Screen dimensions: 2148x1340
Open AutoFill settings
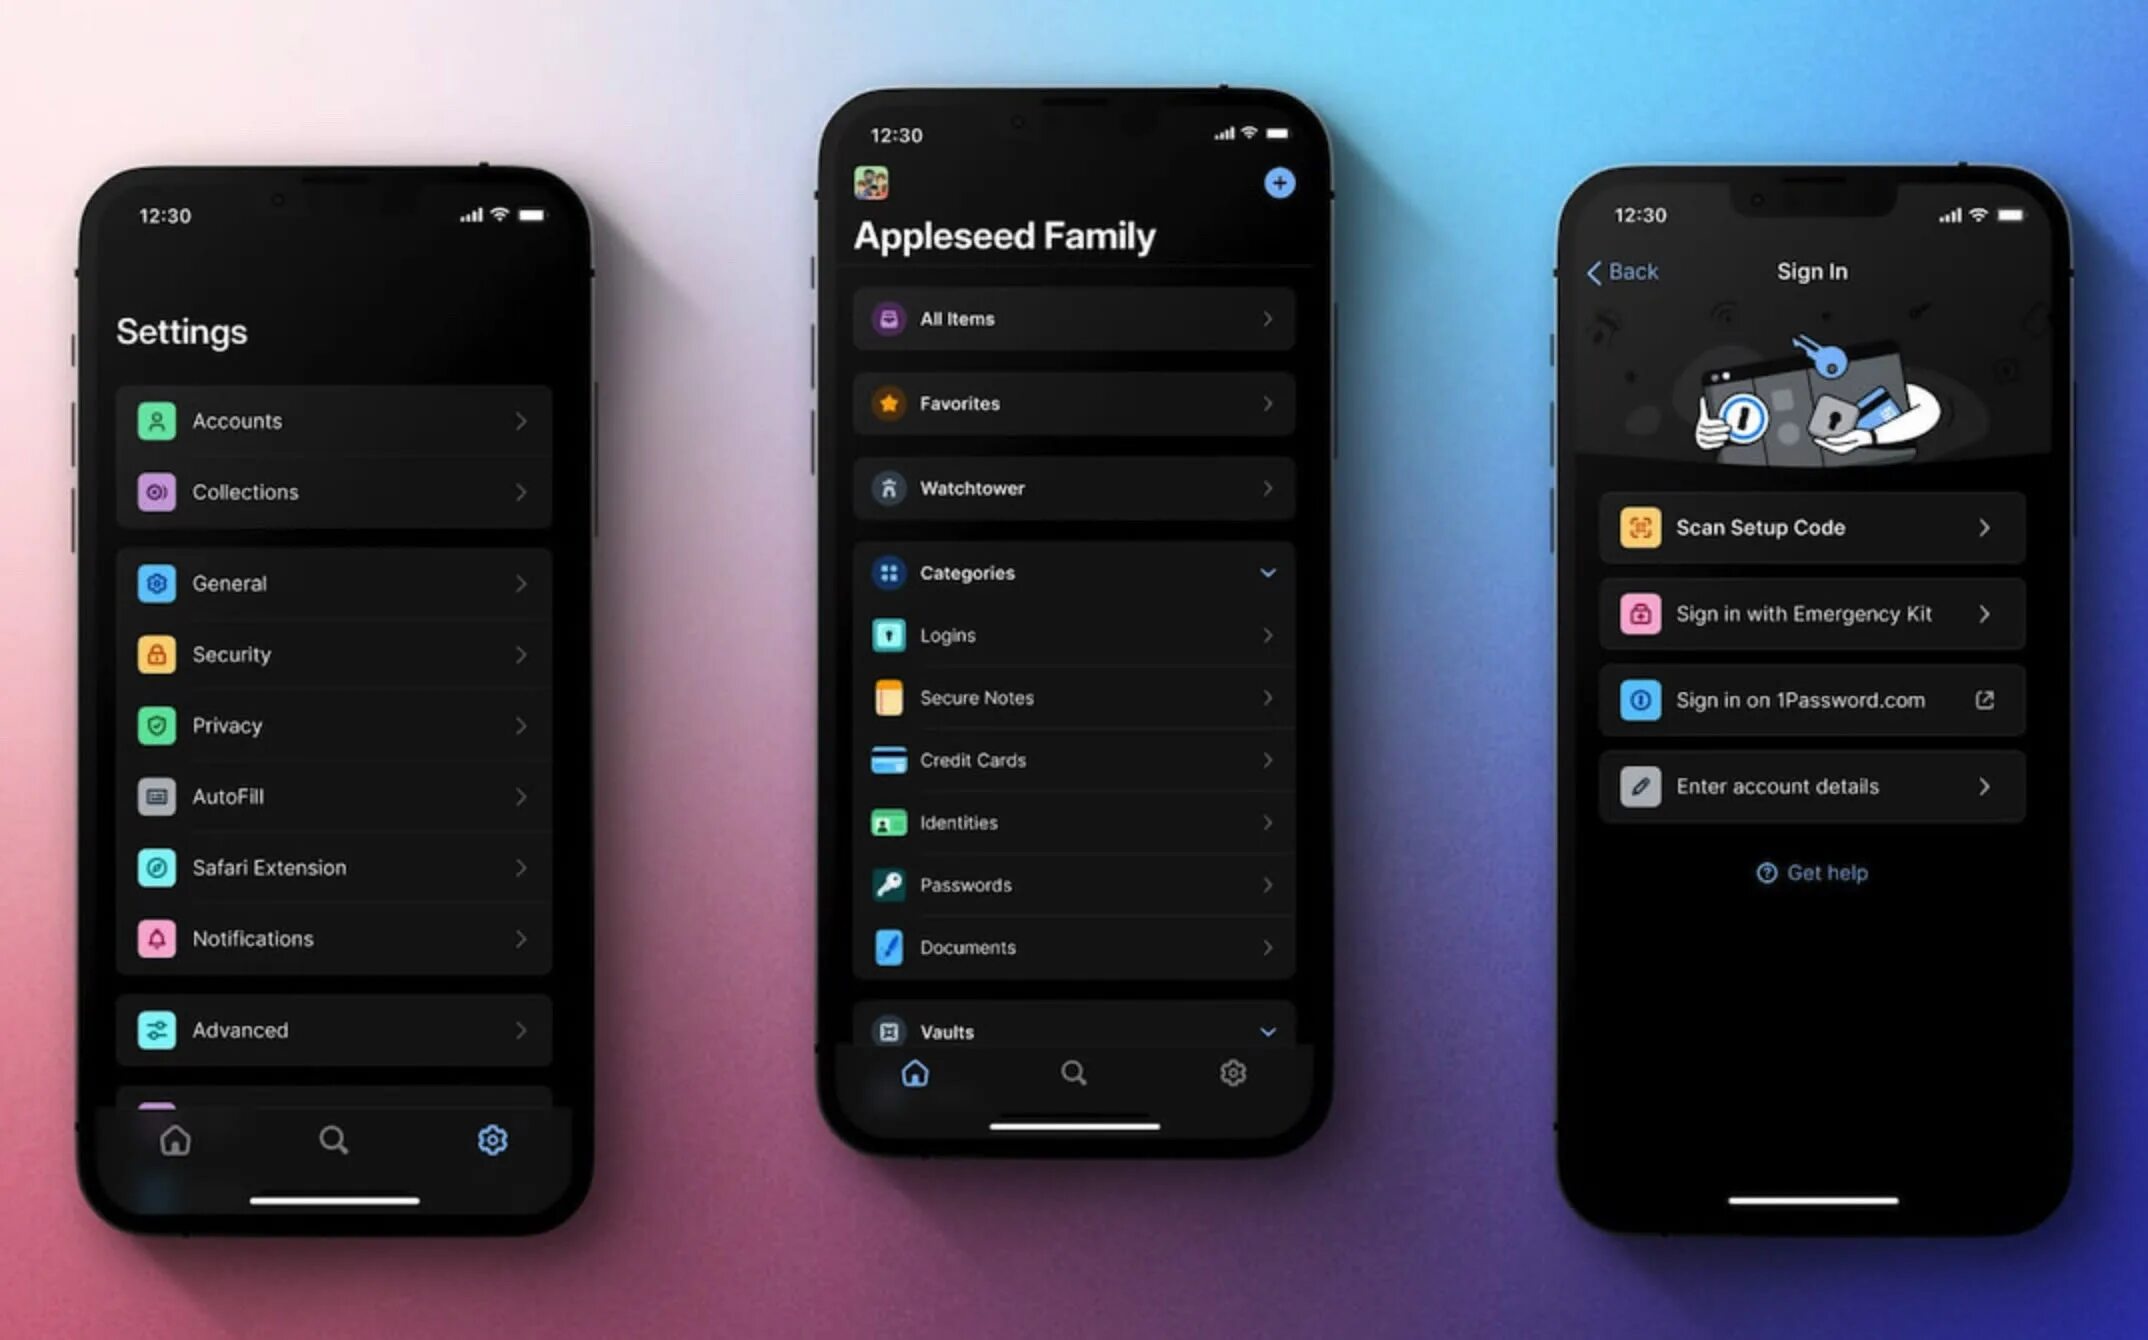pos(330,794)
